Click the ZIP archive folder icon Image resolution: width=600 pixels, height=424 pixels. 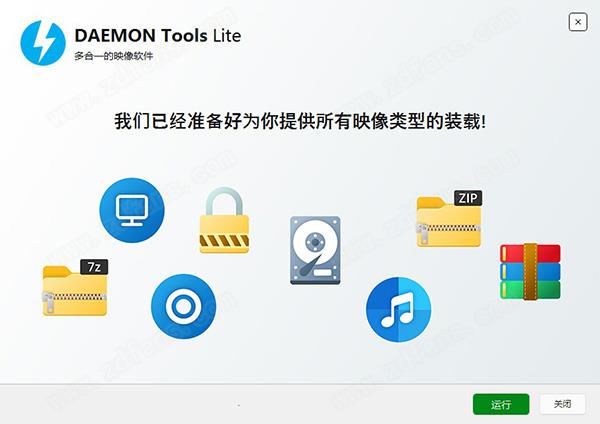(449, 219)
